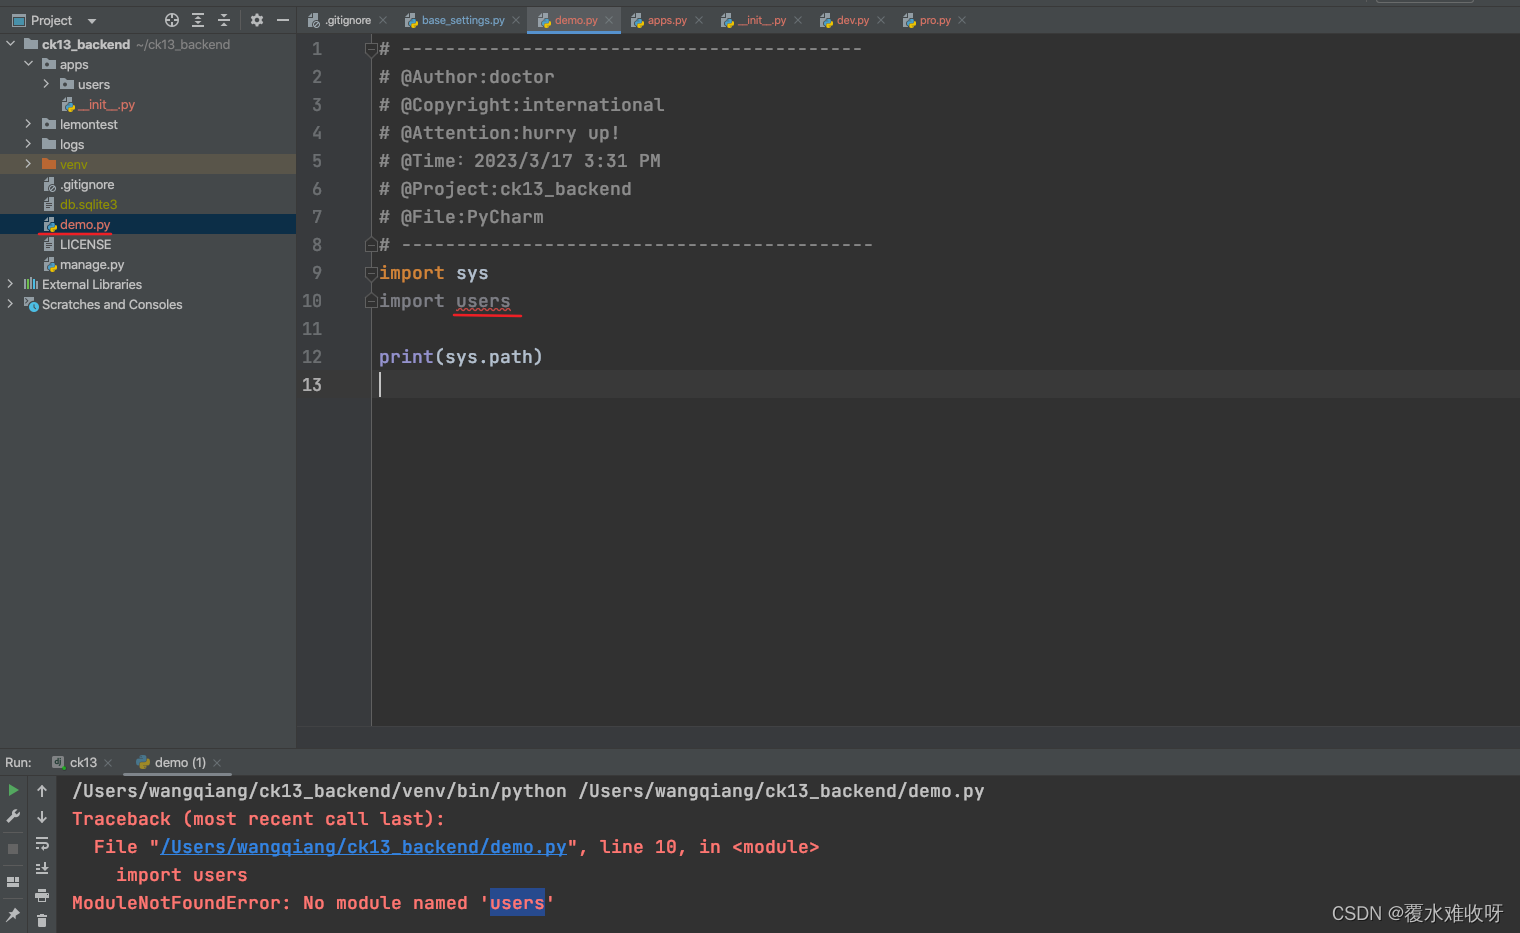Image resolution: width=1520 pixels, height=933 pixels.
Task: Select manage.py in project tree
Action: coord(92,264)
